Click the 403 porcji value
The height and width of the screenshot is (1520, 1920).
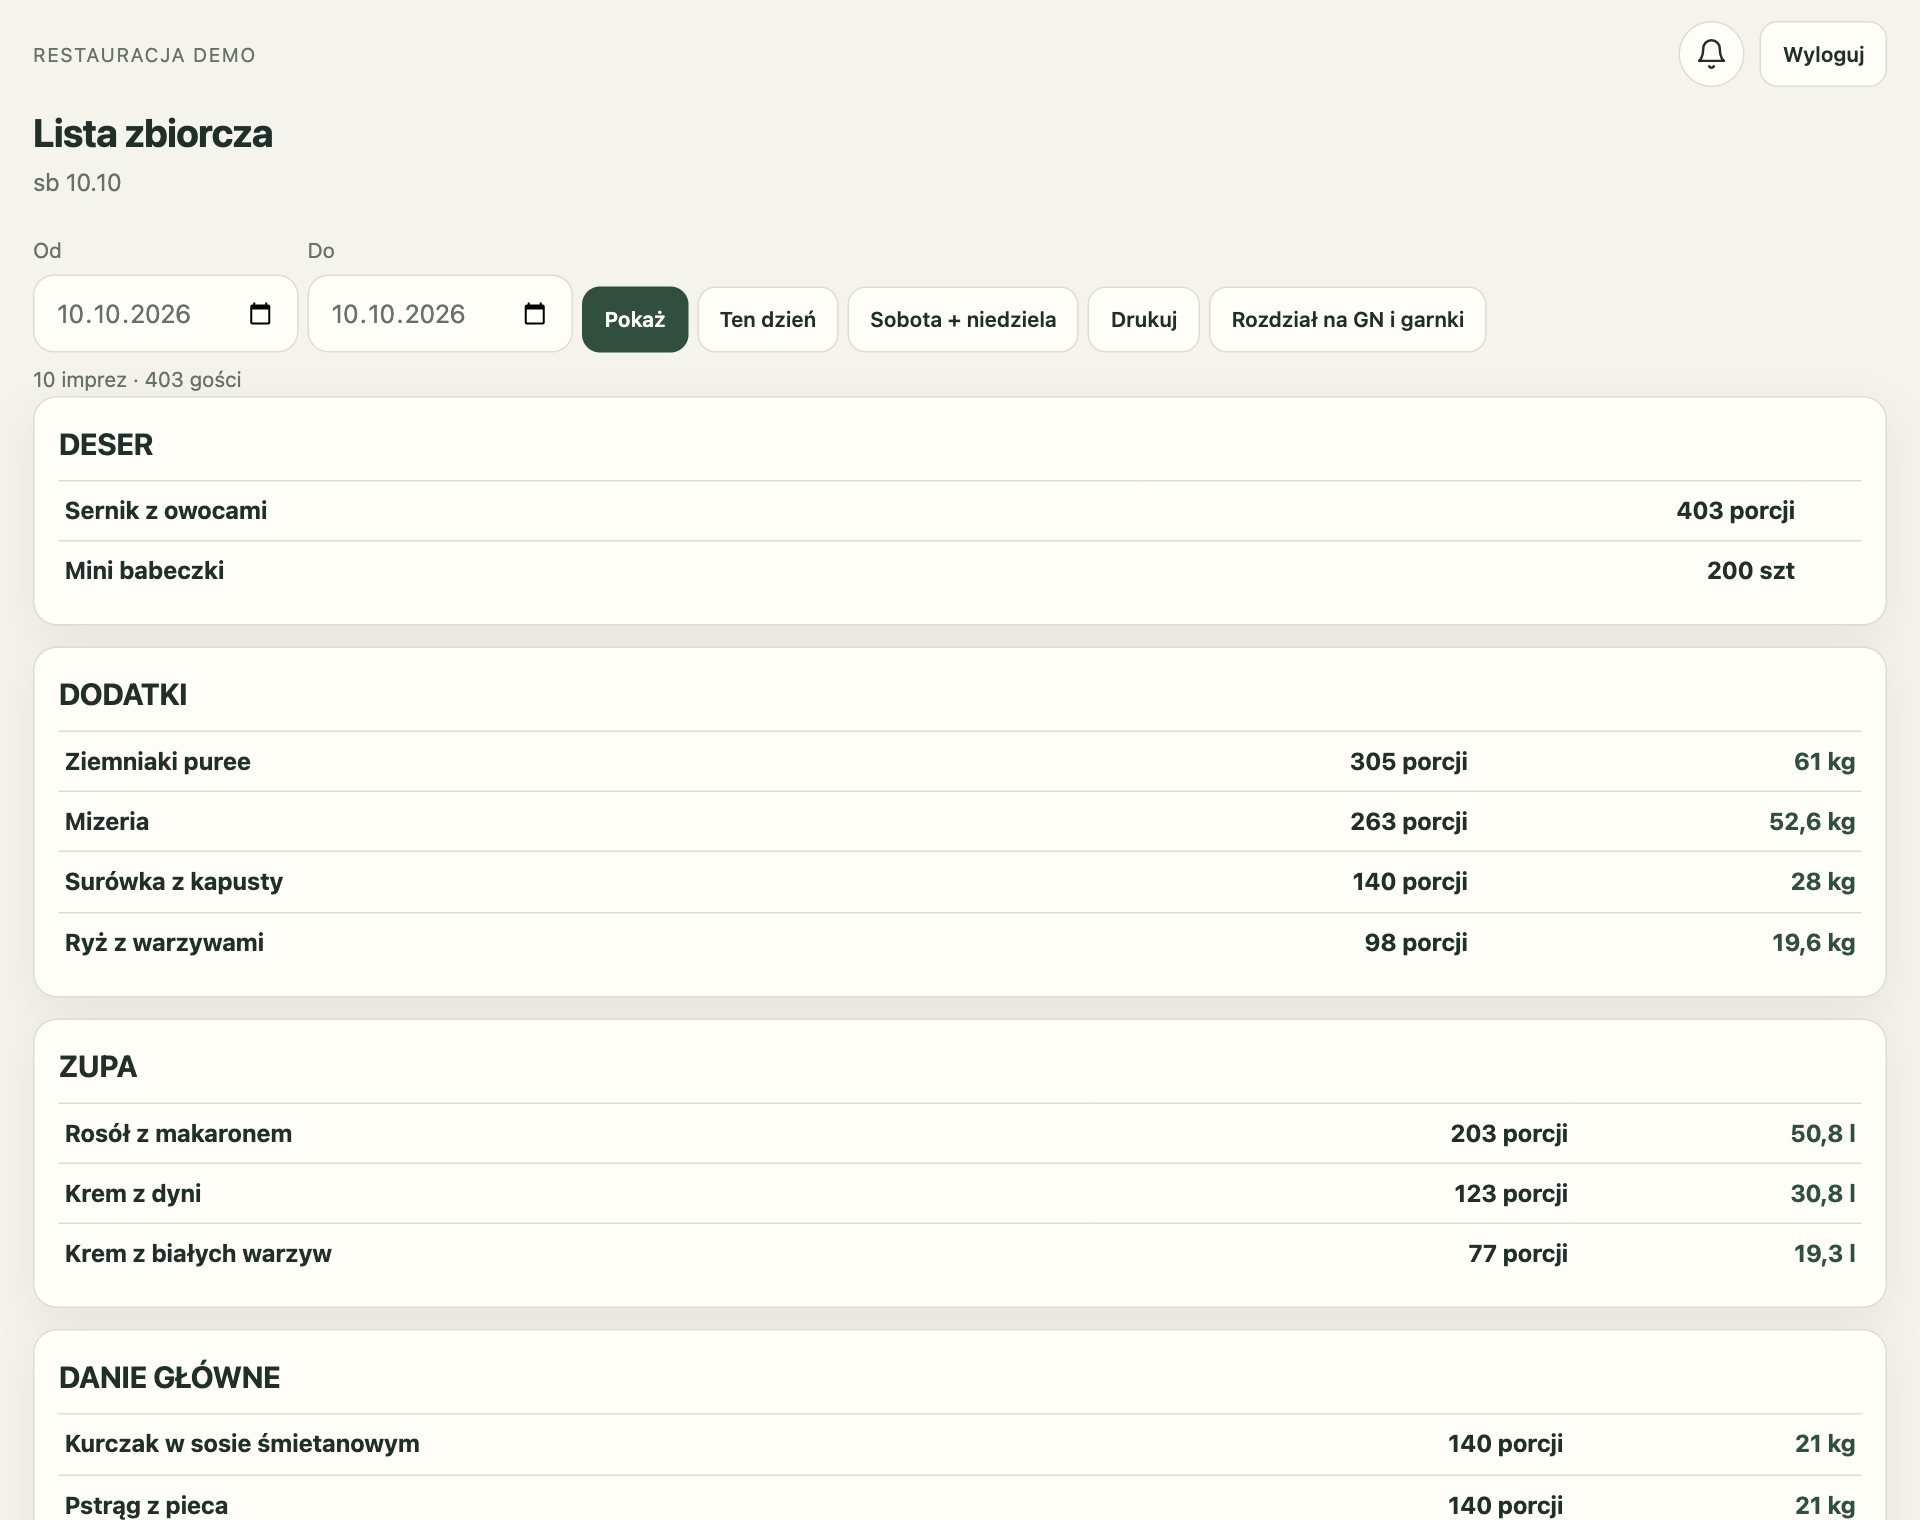coord(1735,511)
